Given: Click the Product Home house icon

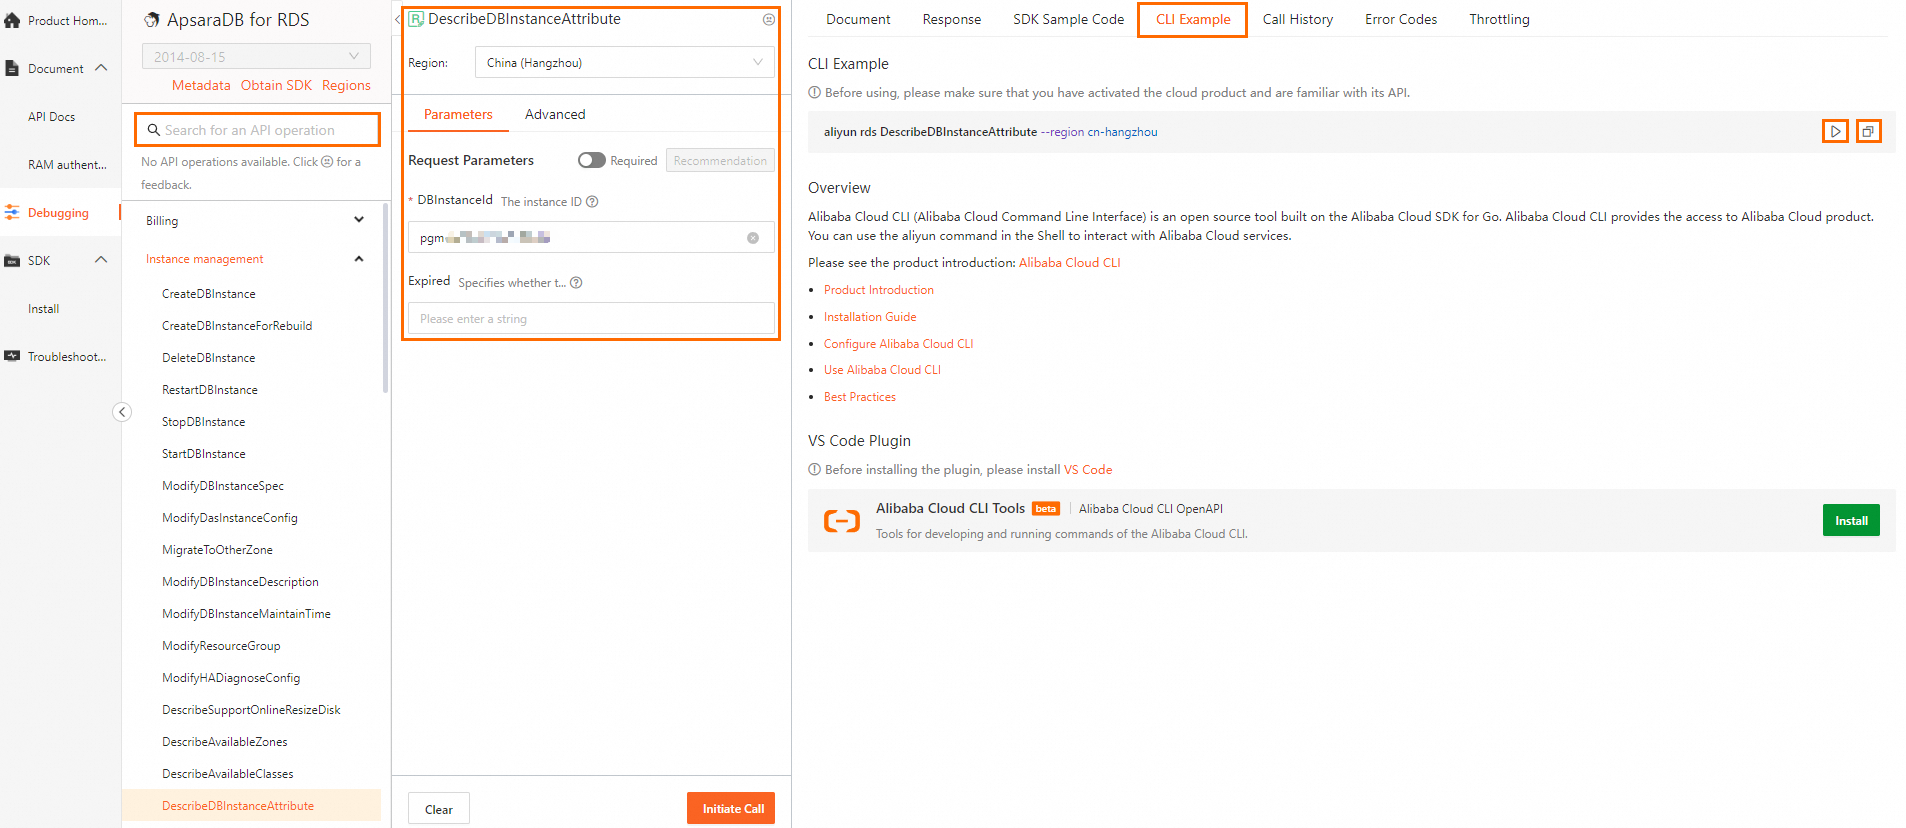Looking at the screenshot, I should click(12, 20).
